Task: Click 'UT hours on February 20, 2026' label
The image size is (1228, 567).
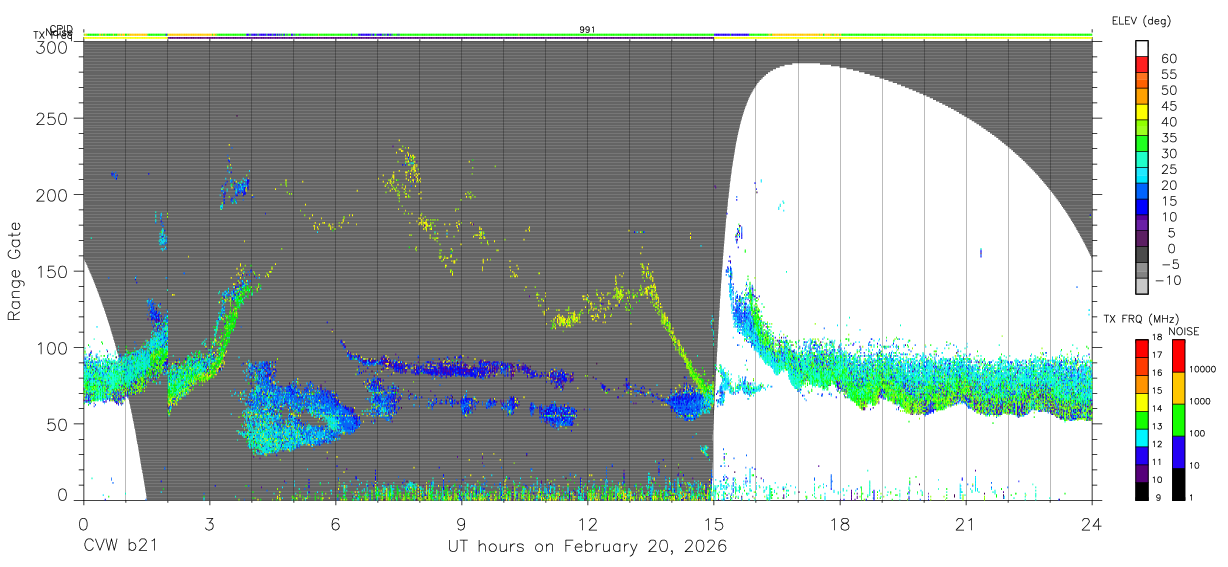Action: [x=587, y=547]
